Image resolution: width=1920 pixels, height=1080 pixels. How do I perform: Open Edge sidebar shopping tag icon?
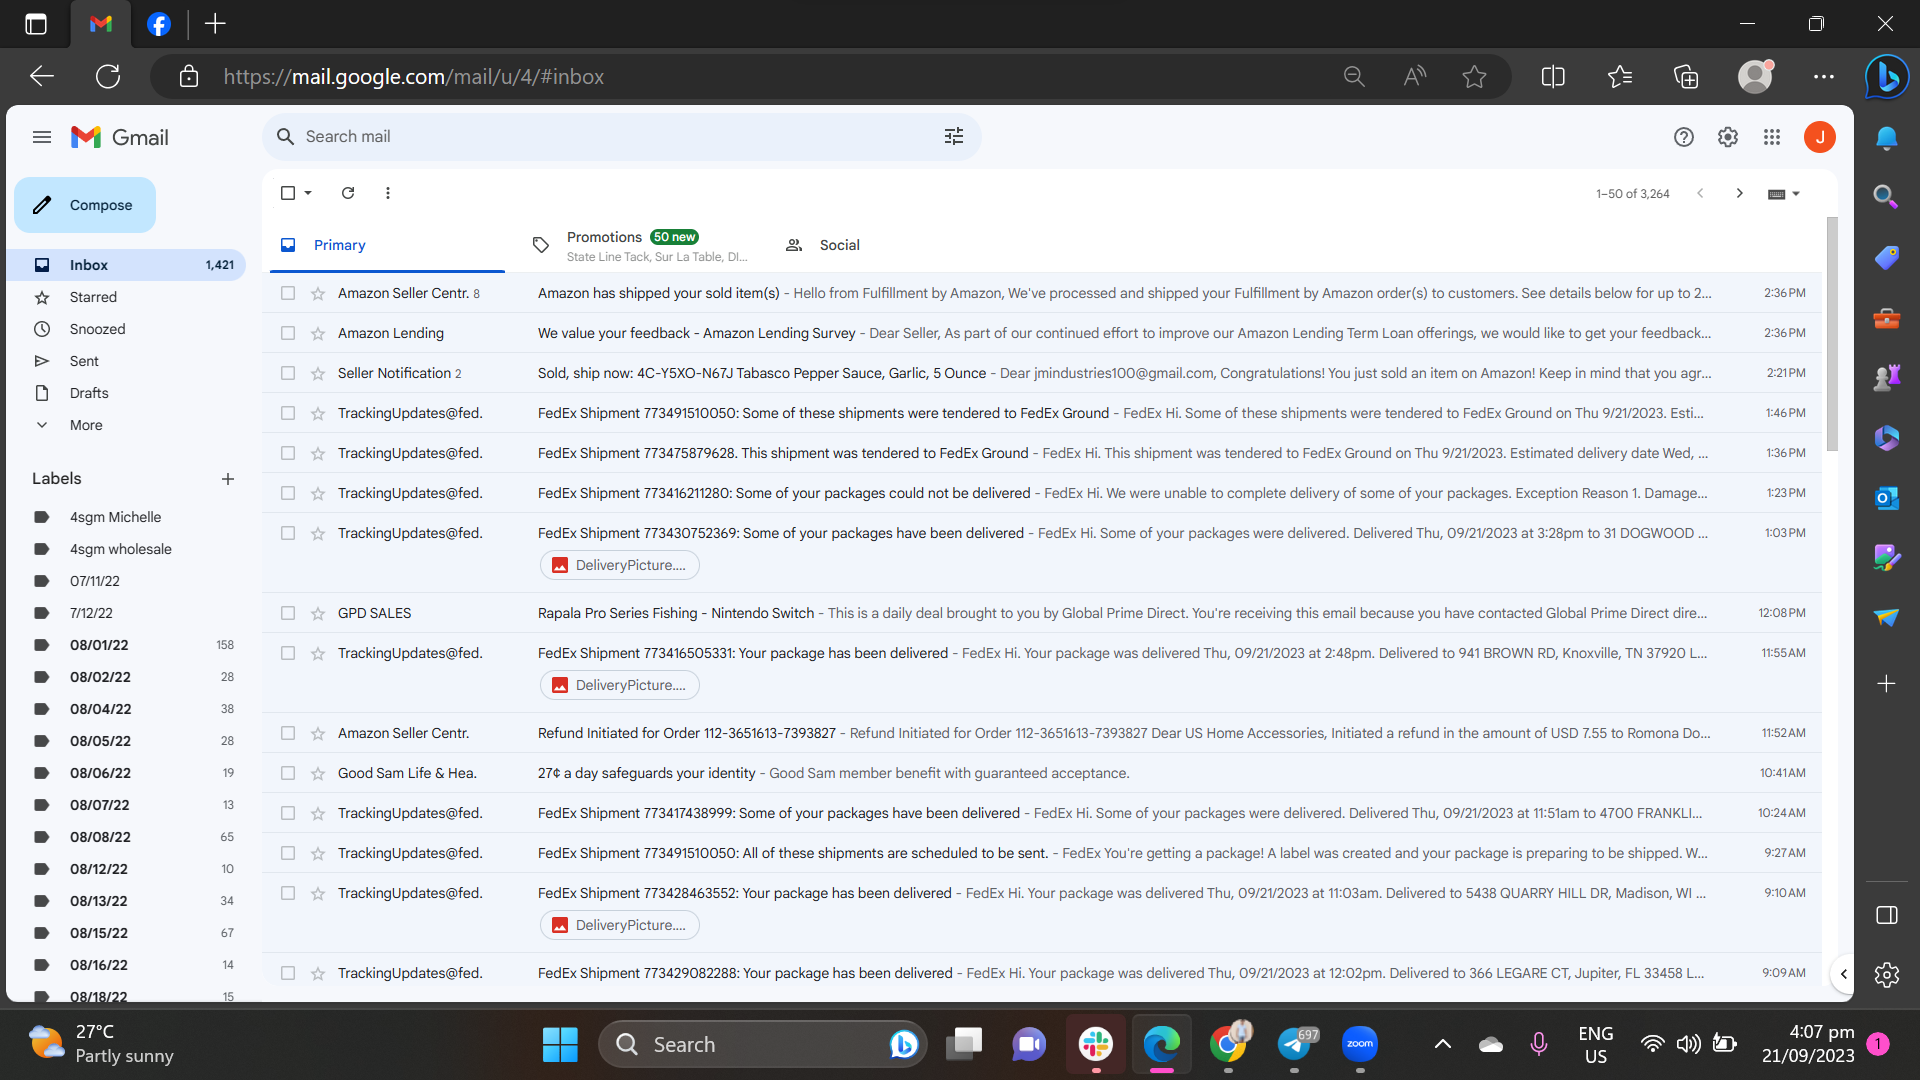(x=1887, y=258)
